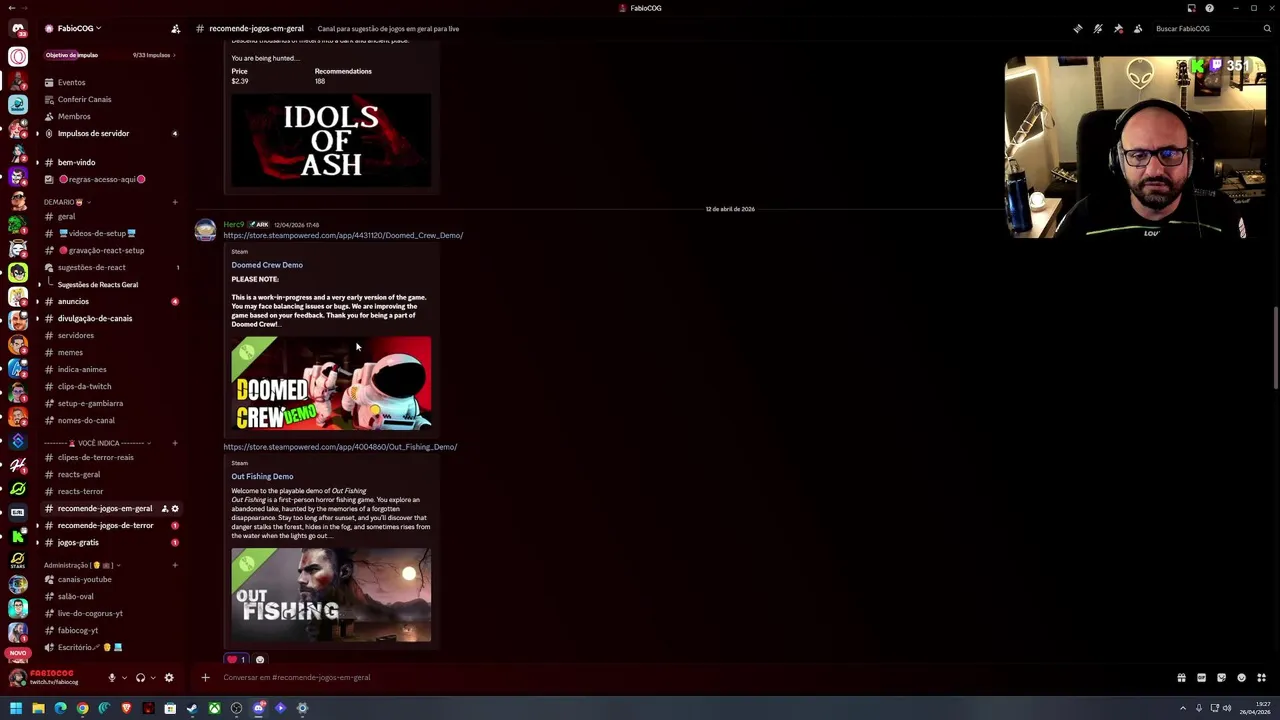Collapse the VOCÊ INDICA category
Image resolution: width=1280 pixels, height=720 pixels.
click(x=97, y=443)
